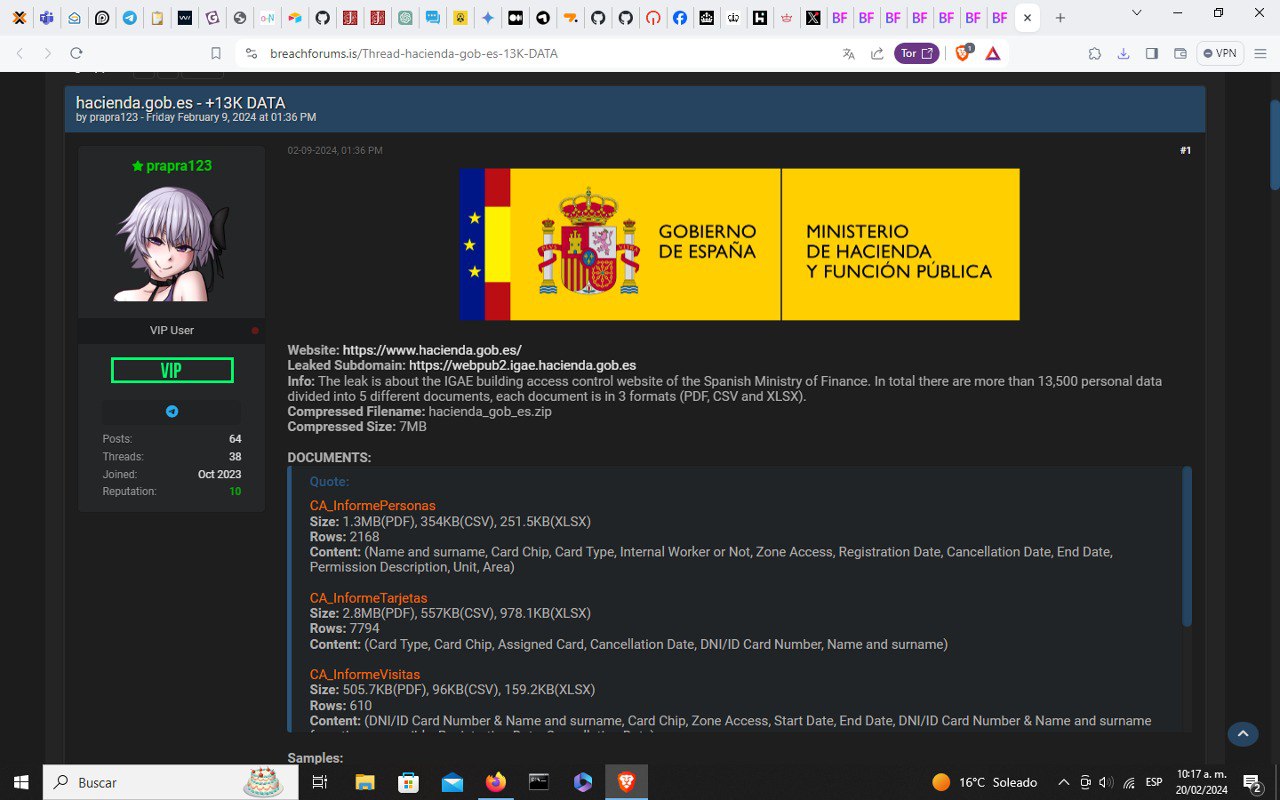The width and height of the screenshot is (1280, 800).
Task: Open the terminal app on taskbar
Action: (540, 782)
